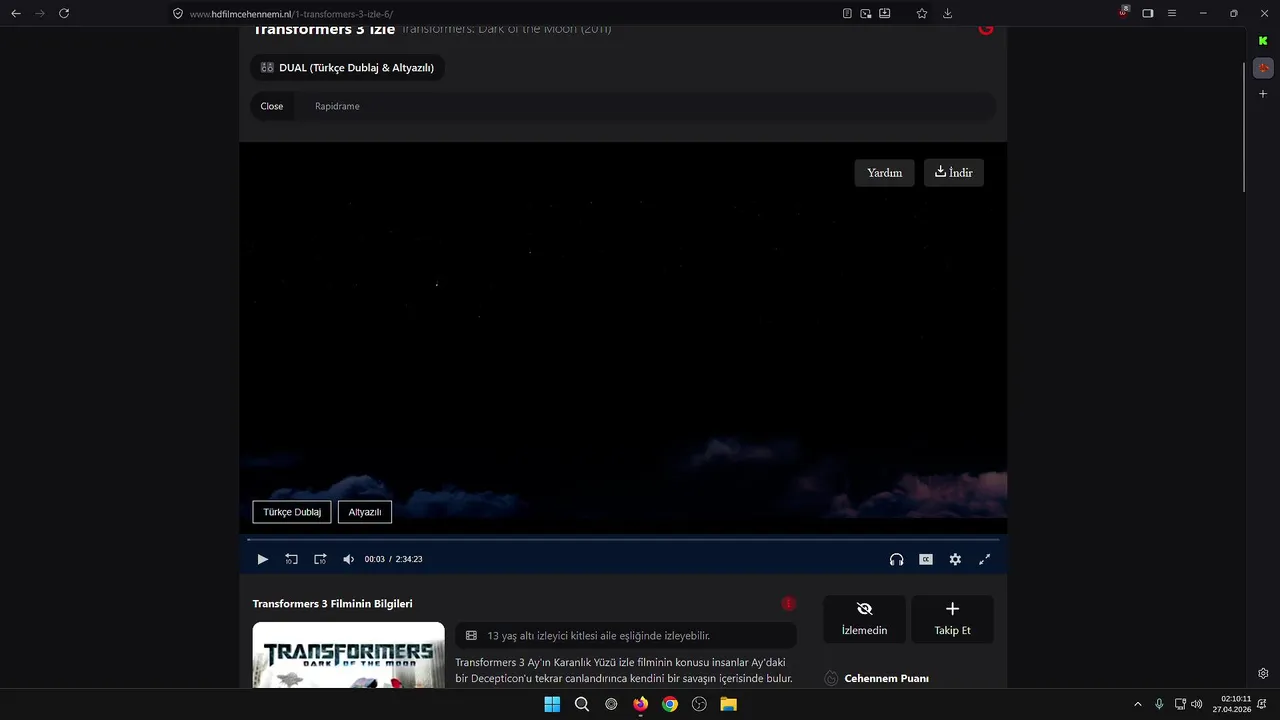Rewind video 10 seconds
This screenshot has height=720, width=1280.
pos(291,559)
